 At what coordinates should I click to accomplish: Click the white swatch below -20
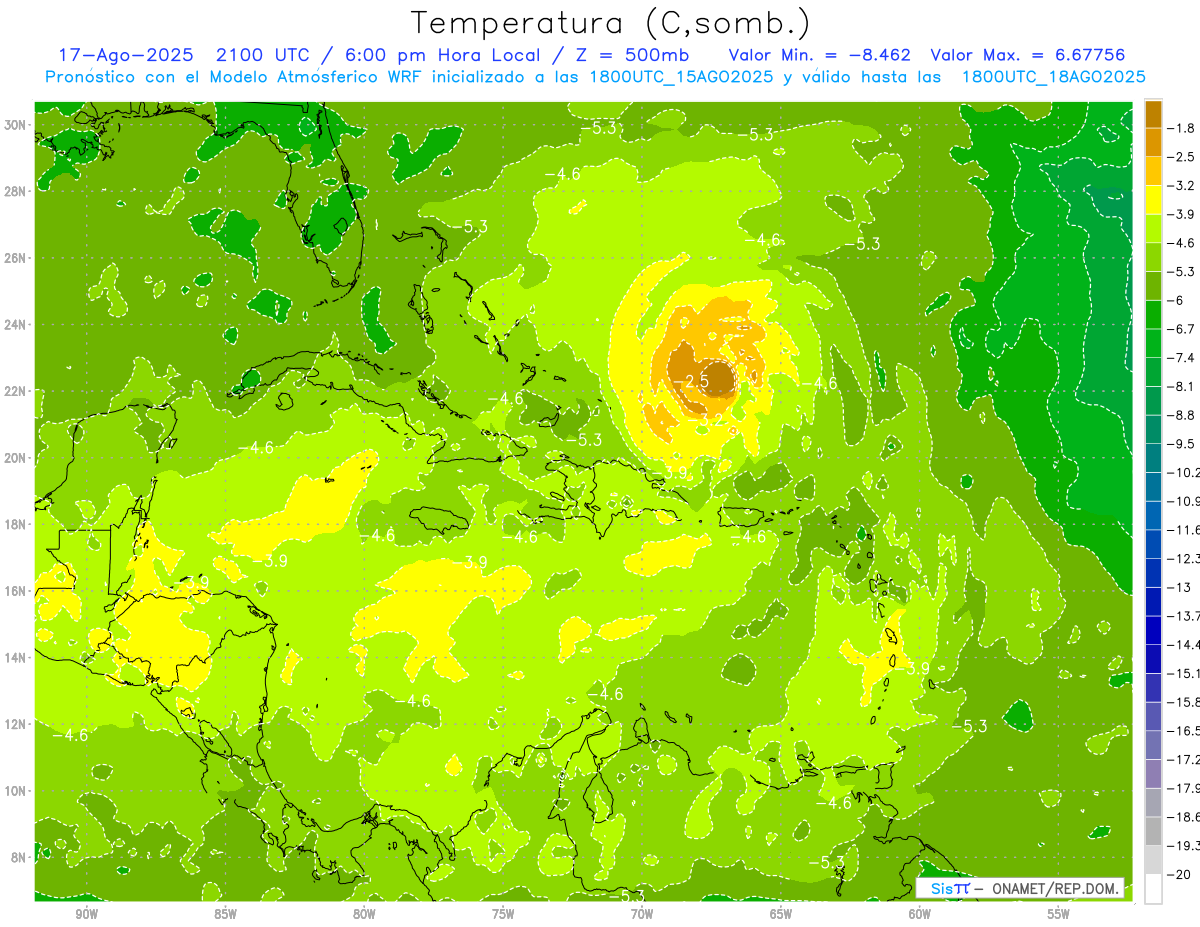click(x=1153, y=889)
